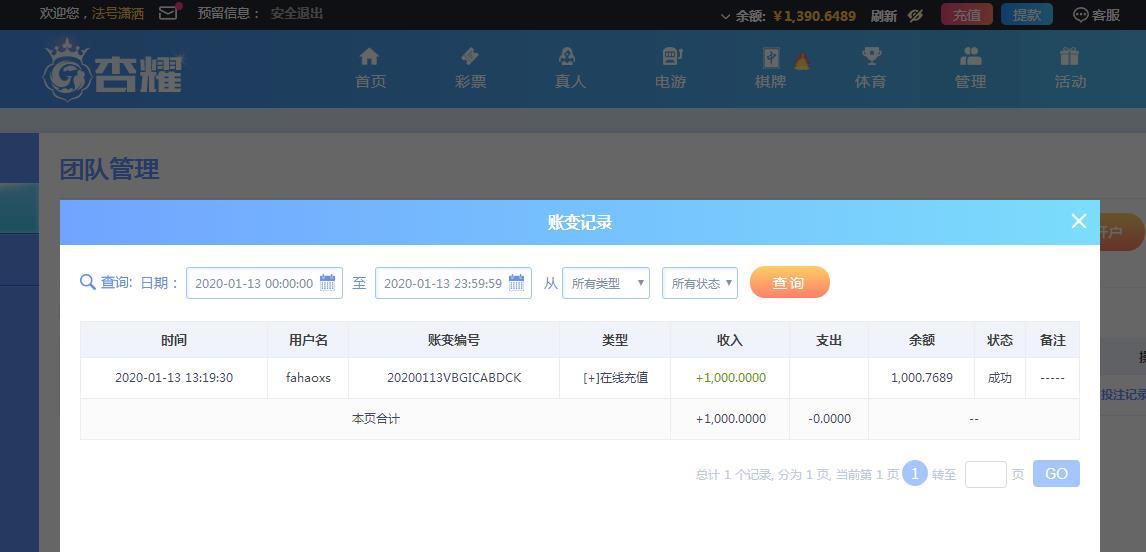
Task: Click the -0.0000 expense total
Action: (829, 419)
